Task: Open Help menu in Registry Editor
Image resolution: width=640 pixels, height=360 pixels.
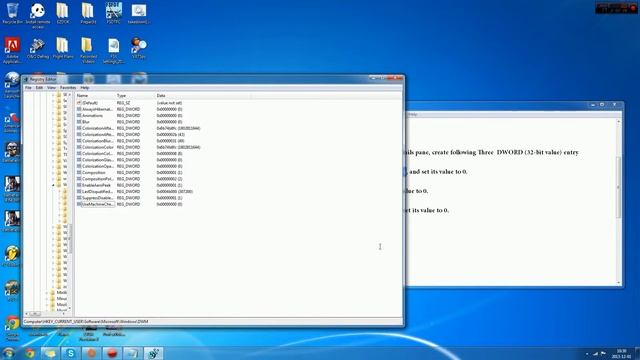Action: (x=84, y=88)
